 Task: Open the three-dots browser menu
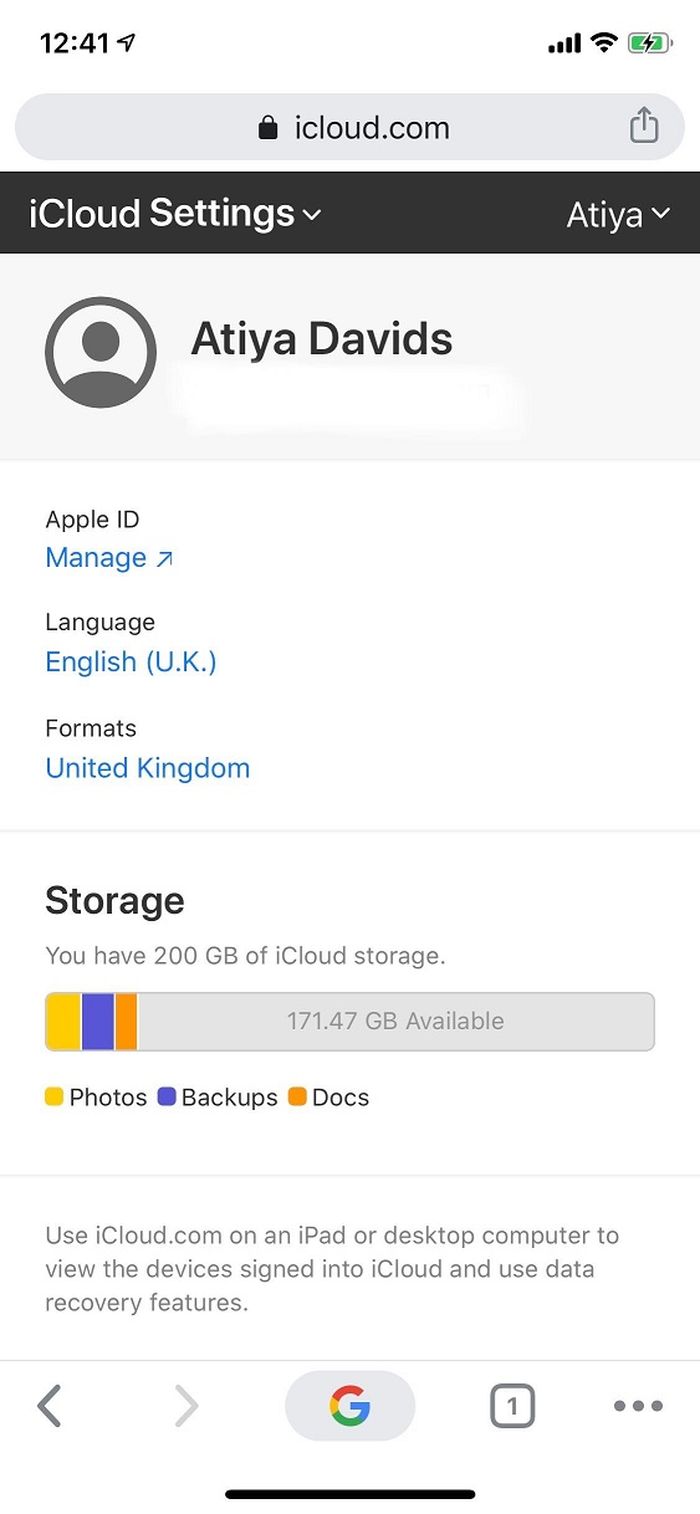click(638, 1406)
